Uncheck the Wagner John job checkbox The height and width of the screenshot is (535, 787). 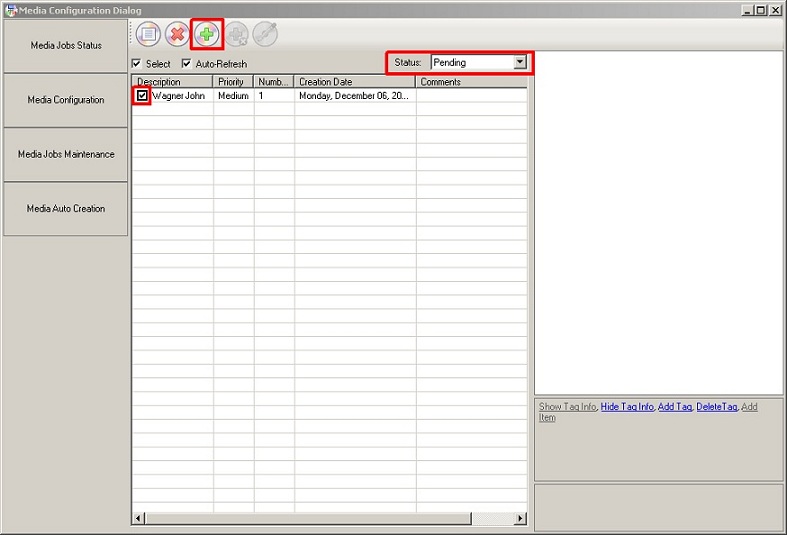(142, 95)
